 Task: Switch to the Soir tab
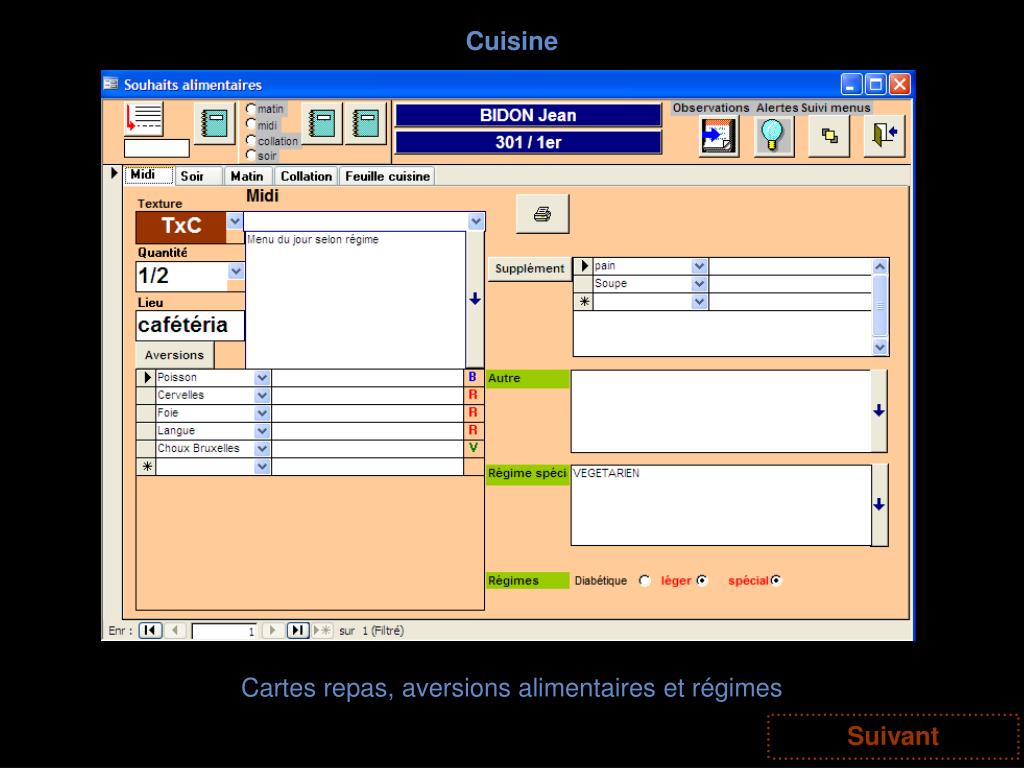tap(199, 176)
